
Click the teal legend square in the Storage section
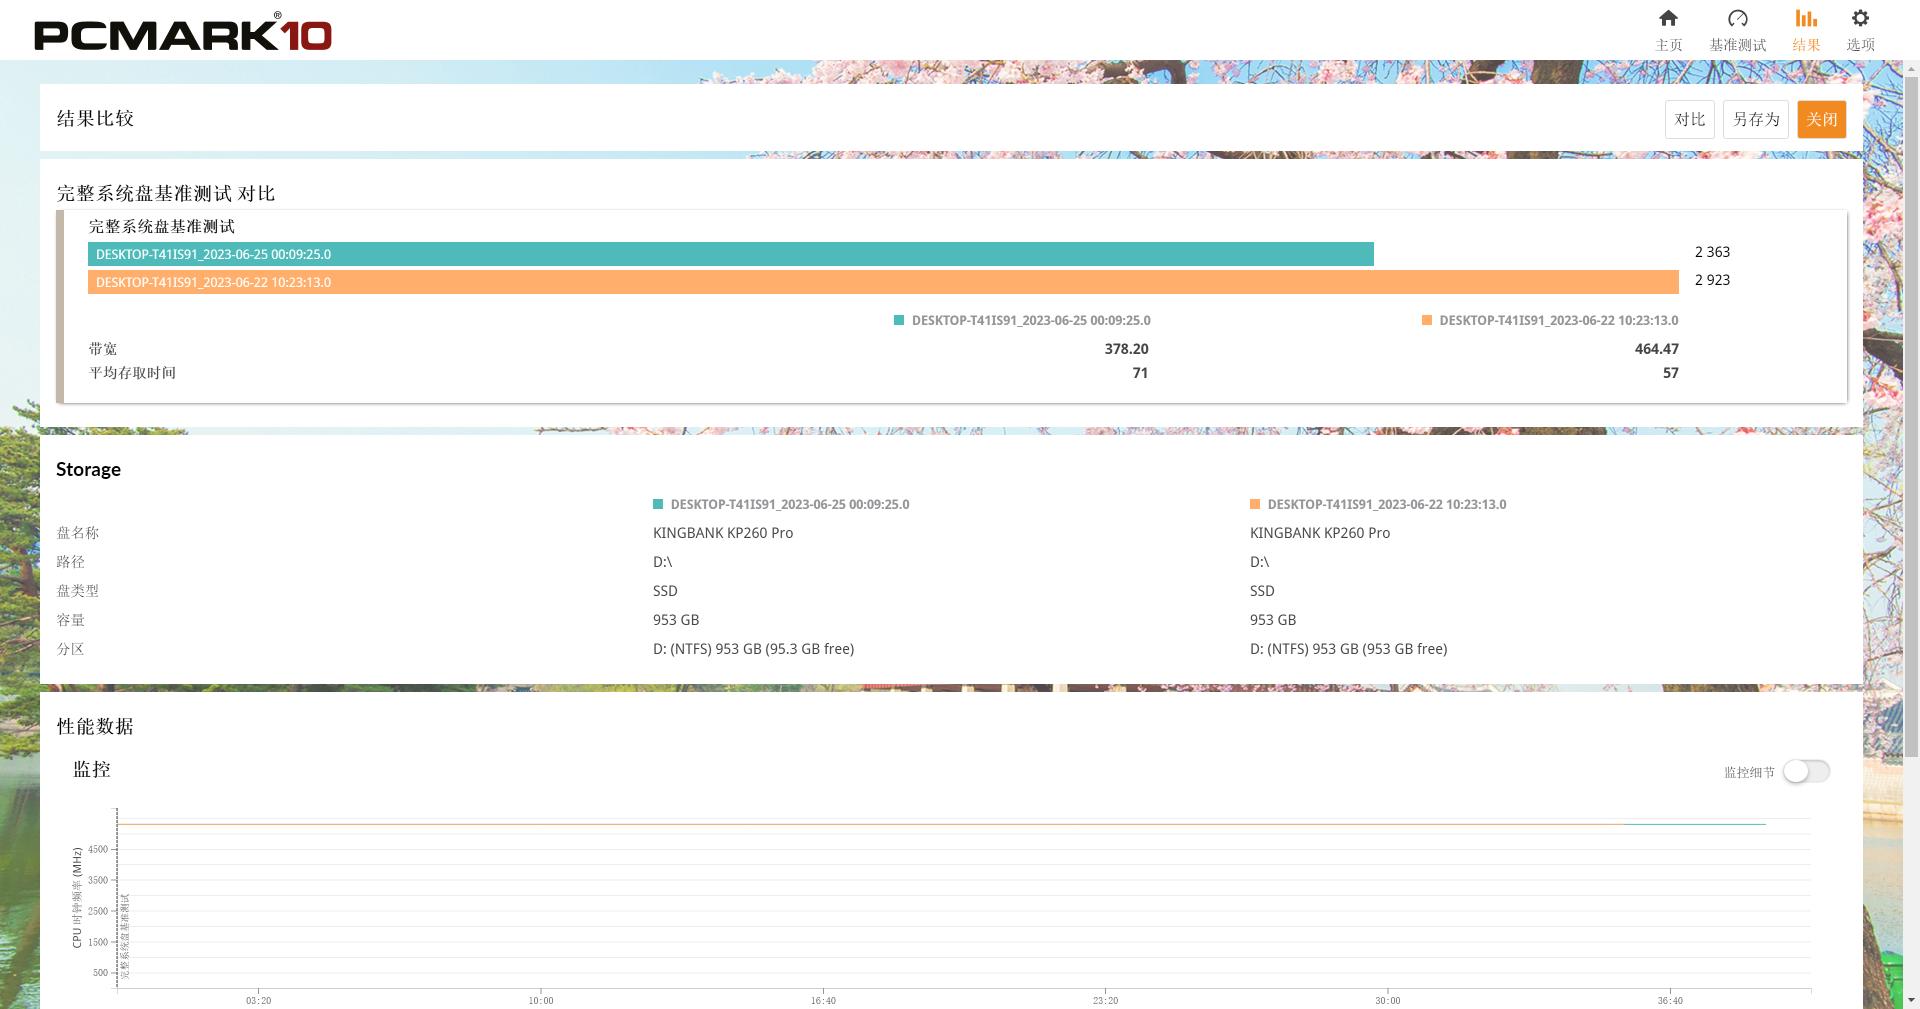(658, 504)
